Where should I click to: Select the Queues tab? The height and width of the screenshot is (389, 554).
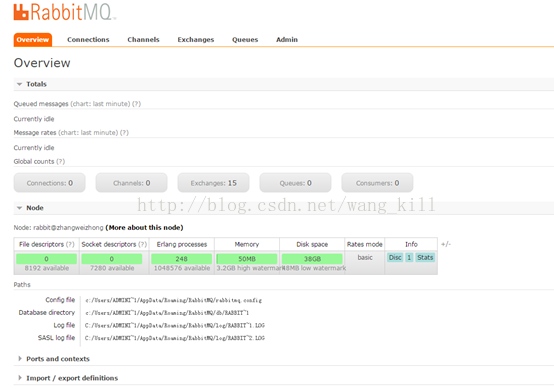click(245, 40)
